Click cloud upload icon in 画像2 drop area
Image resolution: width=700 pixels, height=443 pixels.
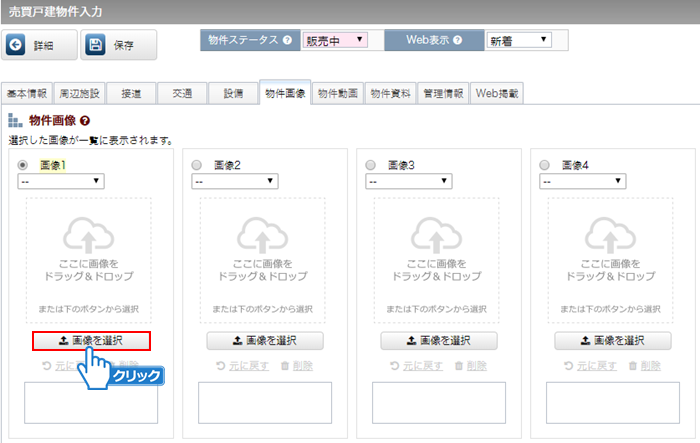[x=264, y=235]
